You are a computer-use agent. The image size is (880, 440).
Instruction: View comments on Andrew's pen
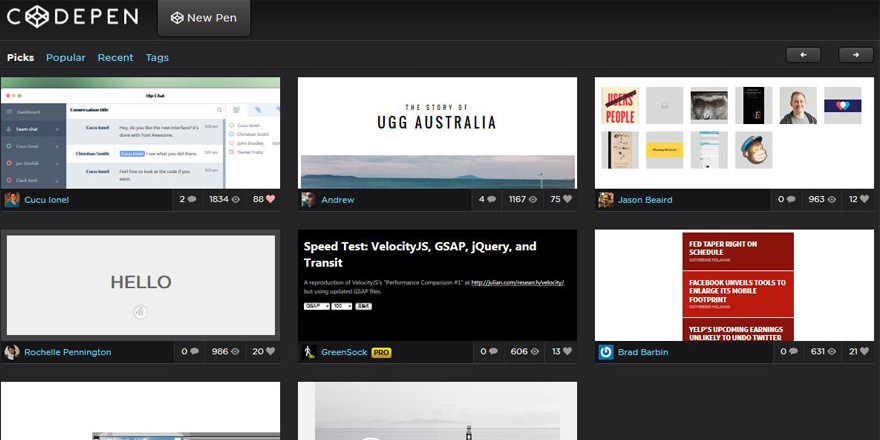pos(487,199)
